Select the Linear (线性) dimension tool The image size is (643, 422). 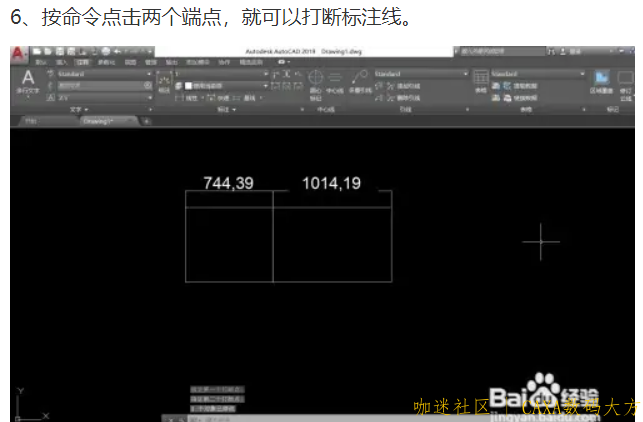(x=187, y=98)
